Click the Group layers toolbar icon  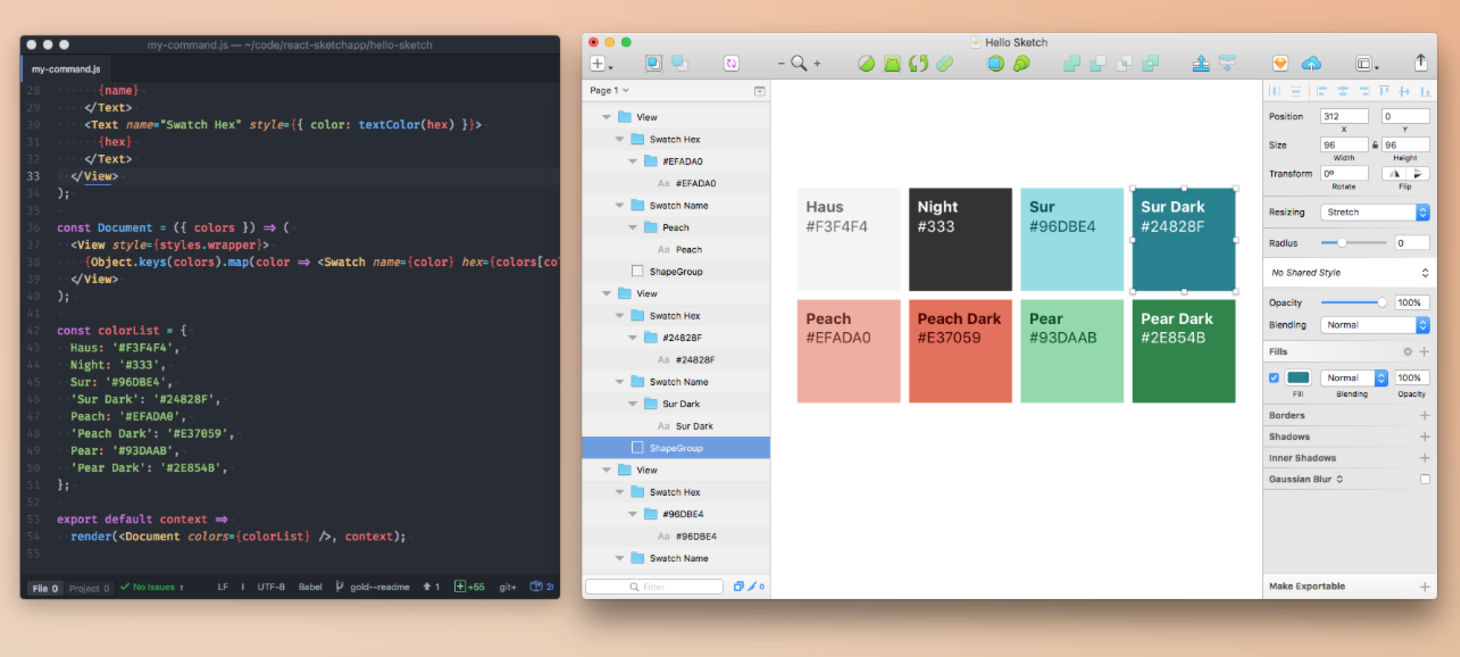653,63
